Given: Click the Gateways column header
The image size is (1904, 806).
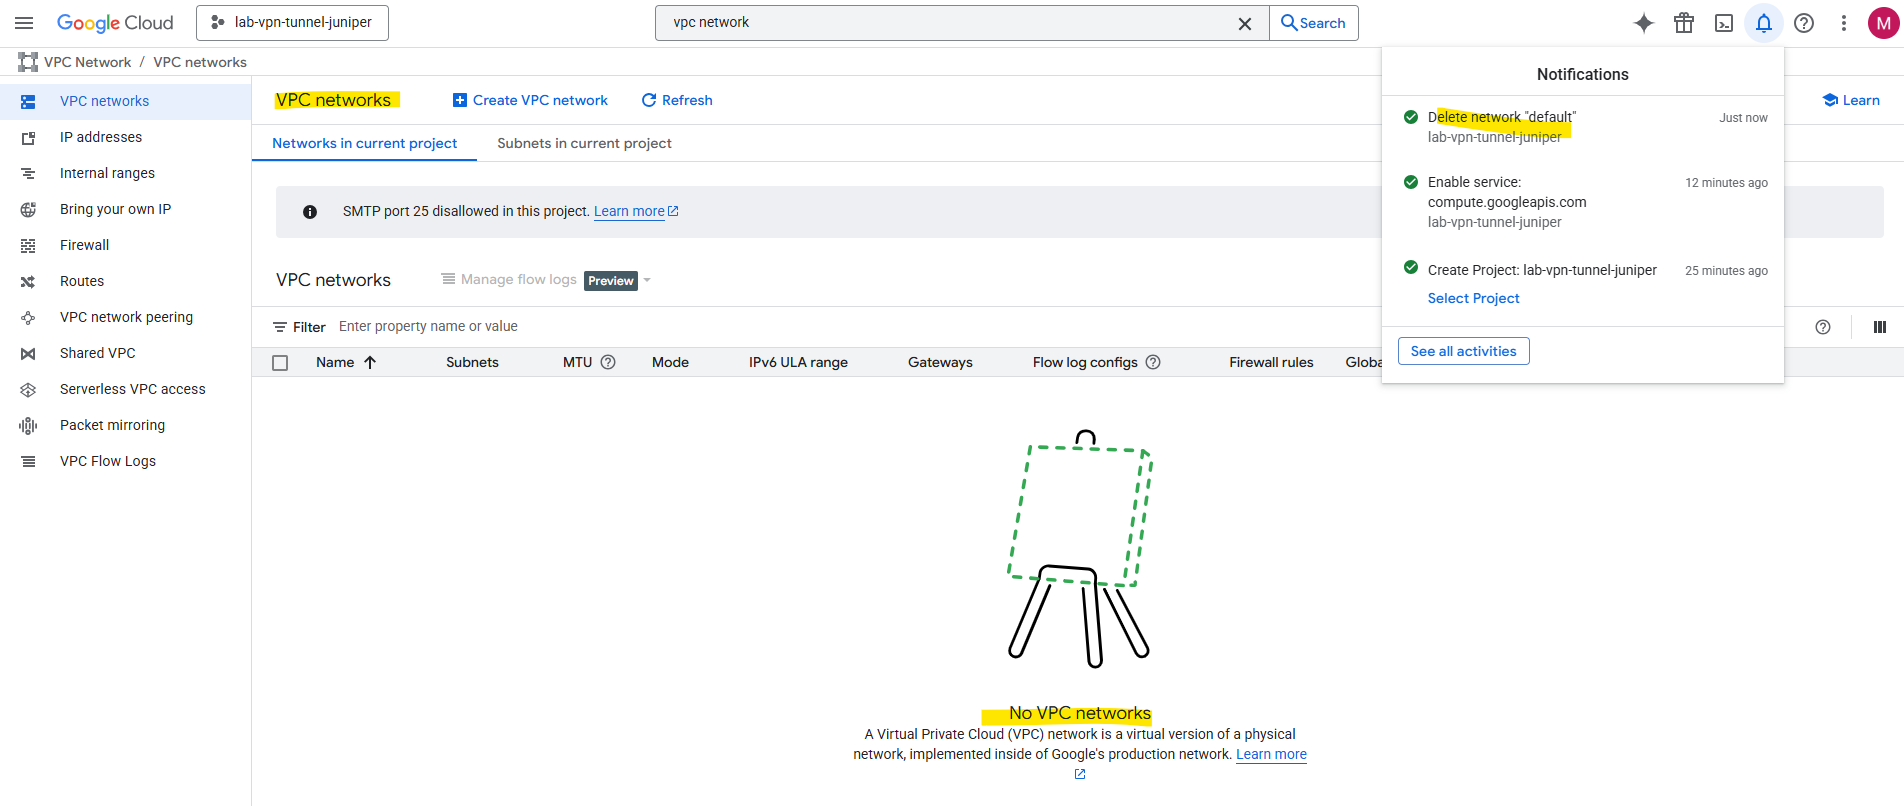Looking at the screenshot, I should point(940,362).
